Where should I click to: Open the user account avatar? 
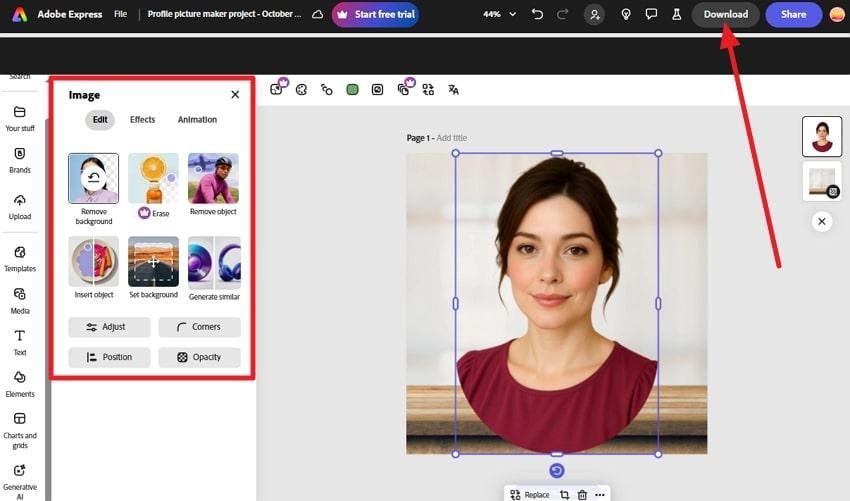pos(838,15)
